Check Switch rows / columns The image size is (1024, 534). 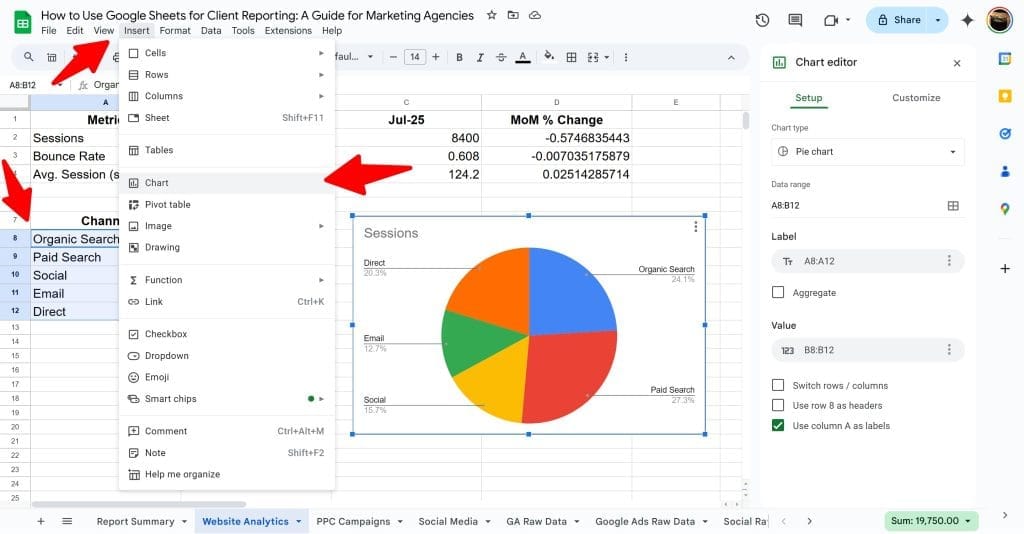778,385
